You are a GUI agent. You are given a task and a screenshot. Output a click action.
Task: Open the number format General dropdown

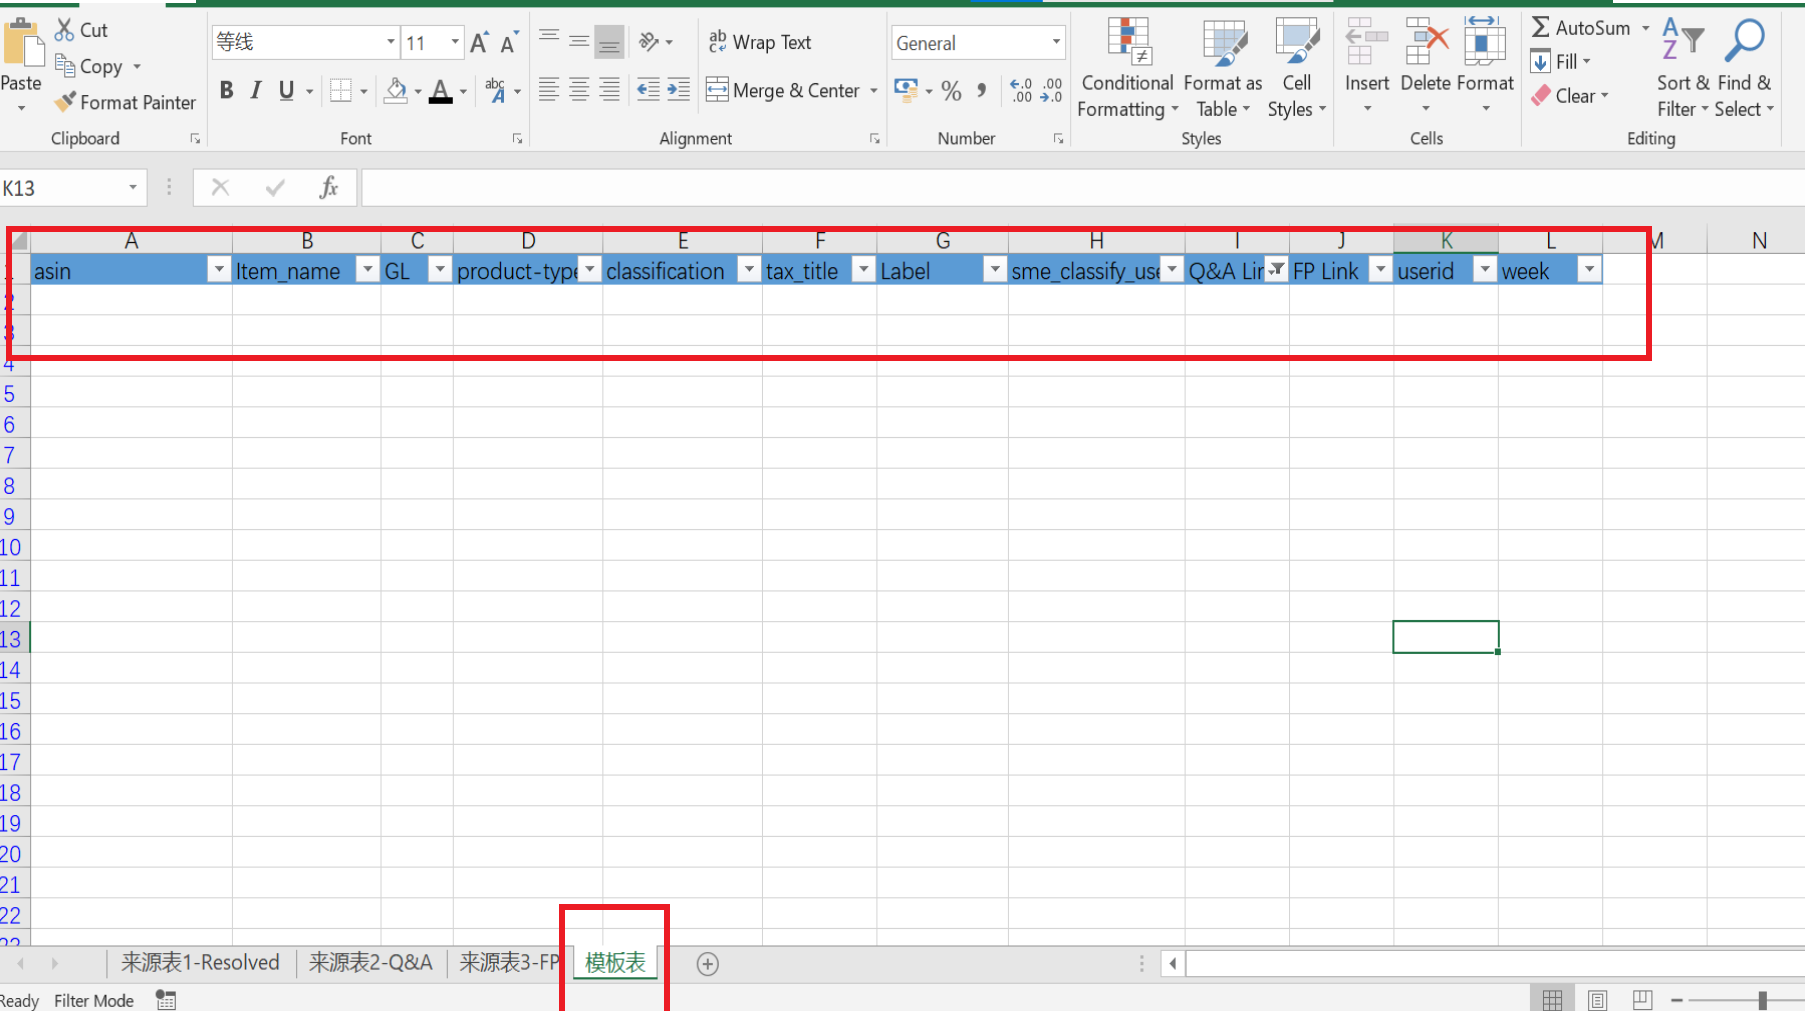coord(1056,42)
